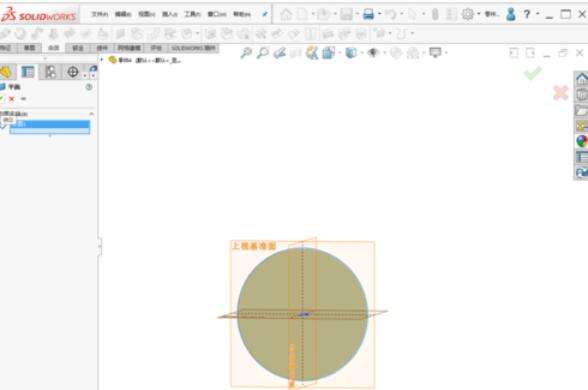Open SOLIDWORKS Resources home task pane tab
Viewport: 588px width, 390px height.
(581, 79)
